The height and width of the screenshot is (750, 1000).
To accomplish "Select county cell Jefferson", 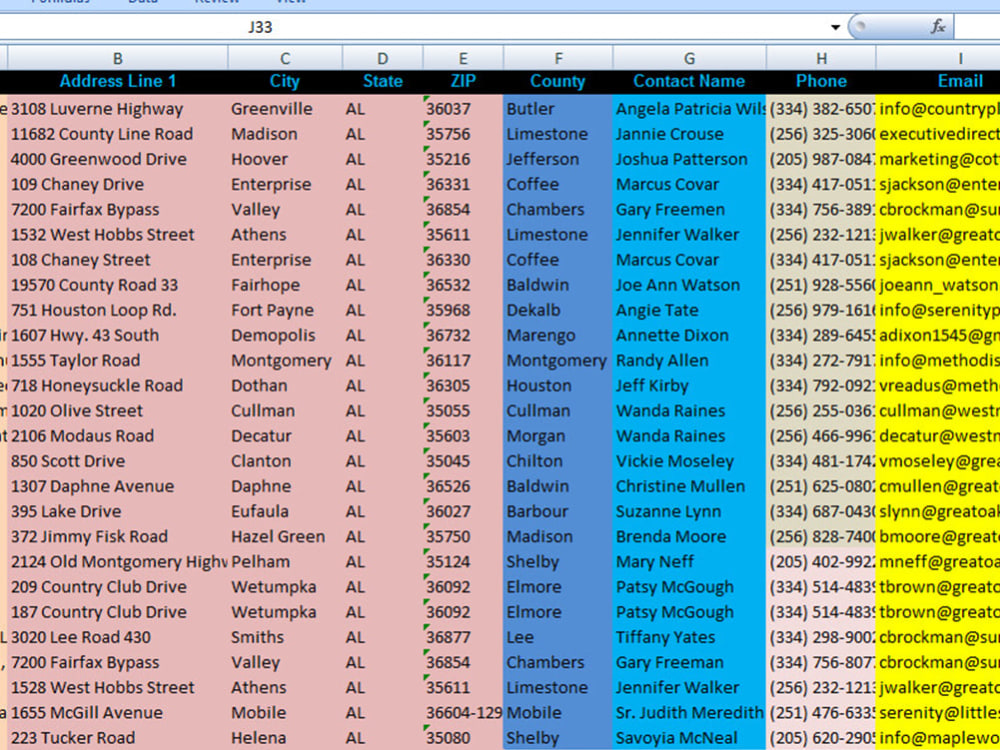I will click(558, 159).
